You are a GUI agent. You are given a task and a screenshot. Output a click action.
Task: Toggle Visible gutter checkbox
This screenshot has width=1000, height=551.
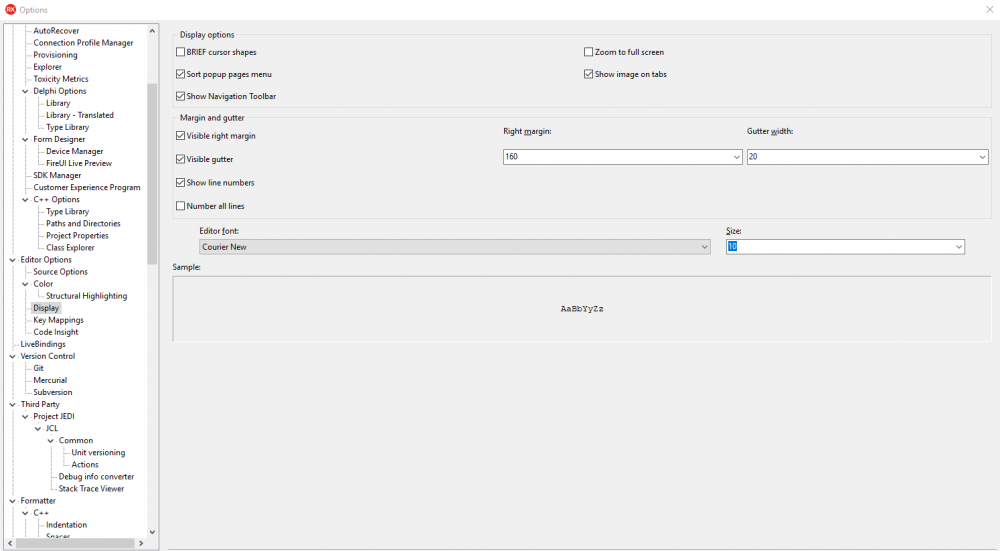180,159
